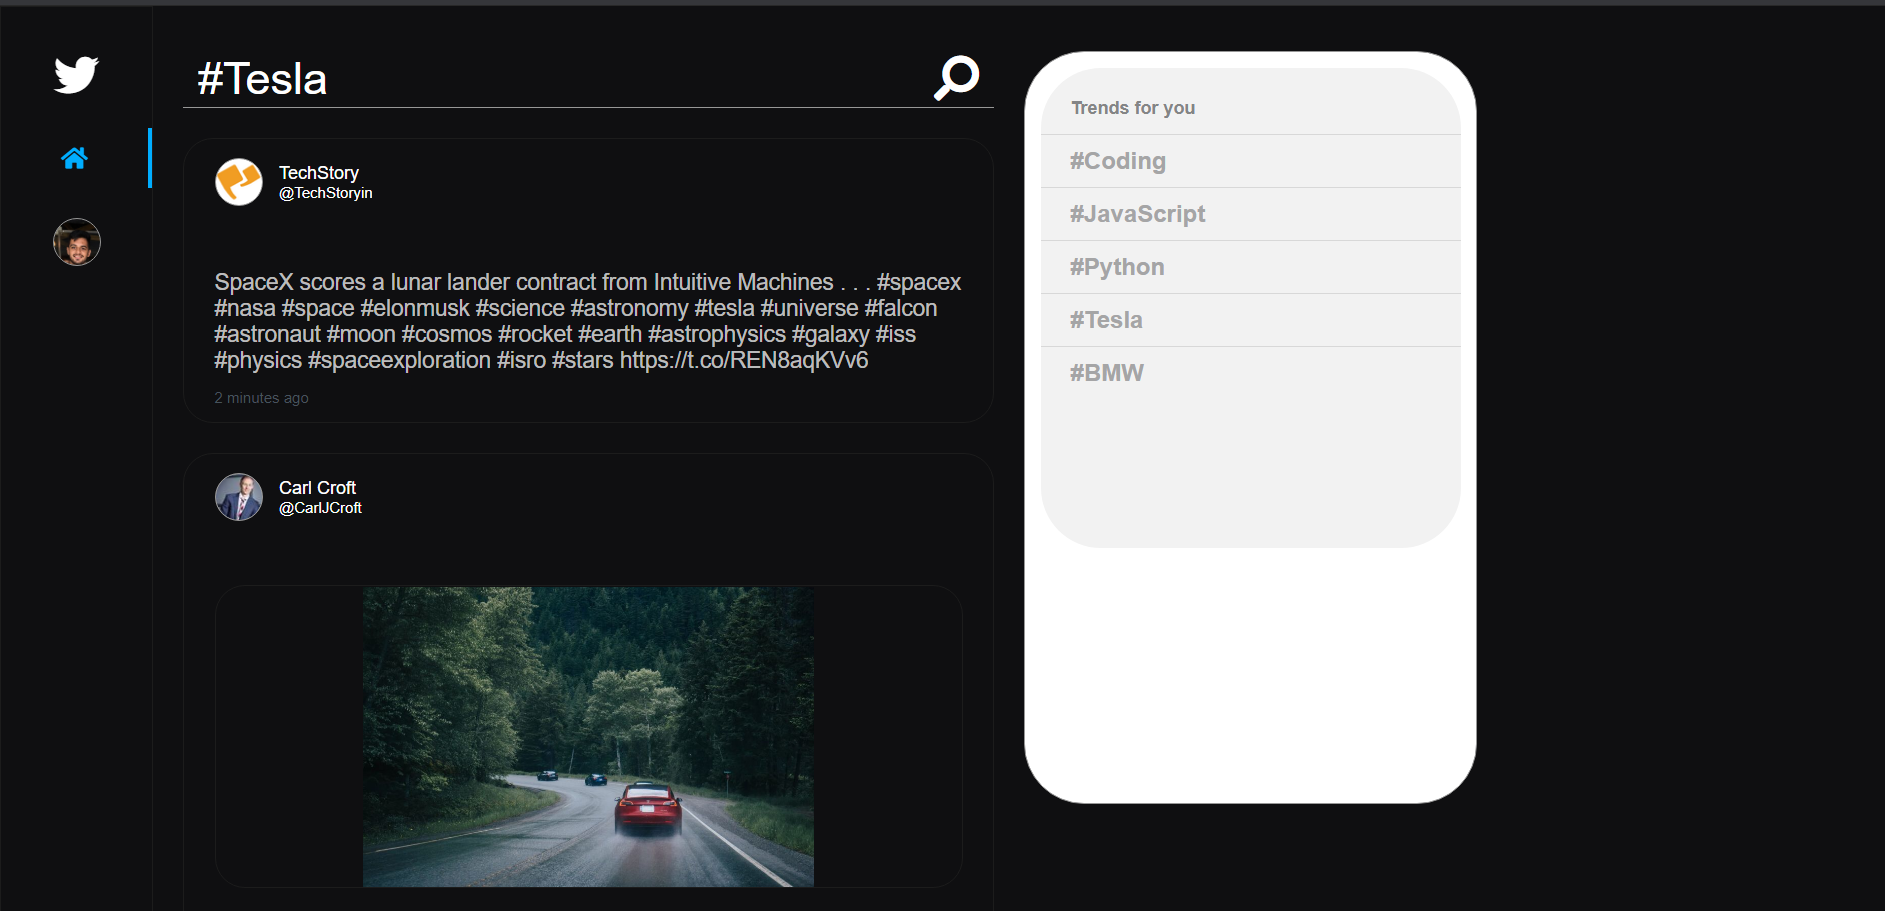1885x911 pixels.
Task: Click Carl Croft's profile picture
Action: point(239,497)
